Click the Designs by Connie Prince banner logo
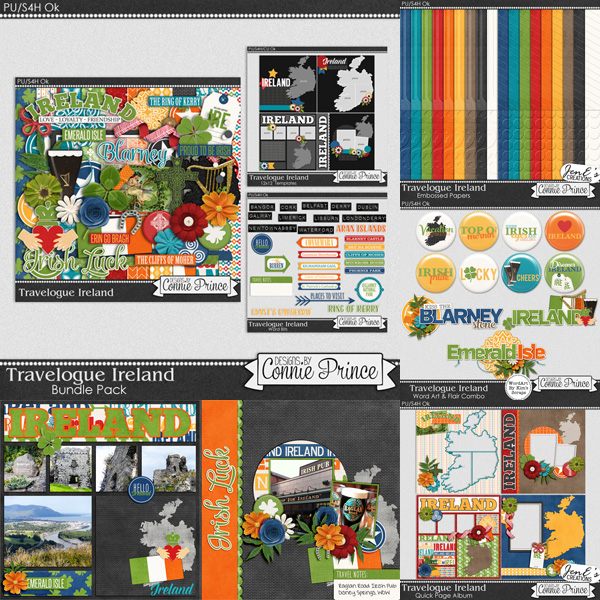 point(320,371)
